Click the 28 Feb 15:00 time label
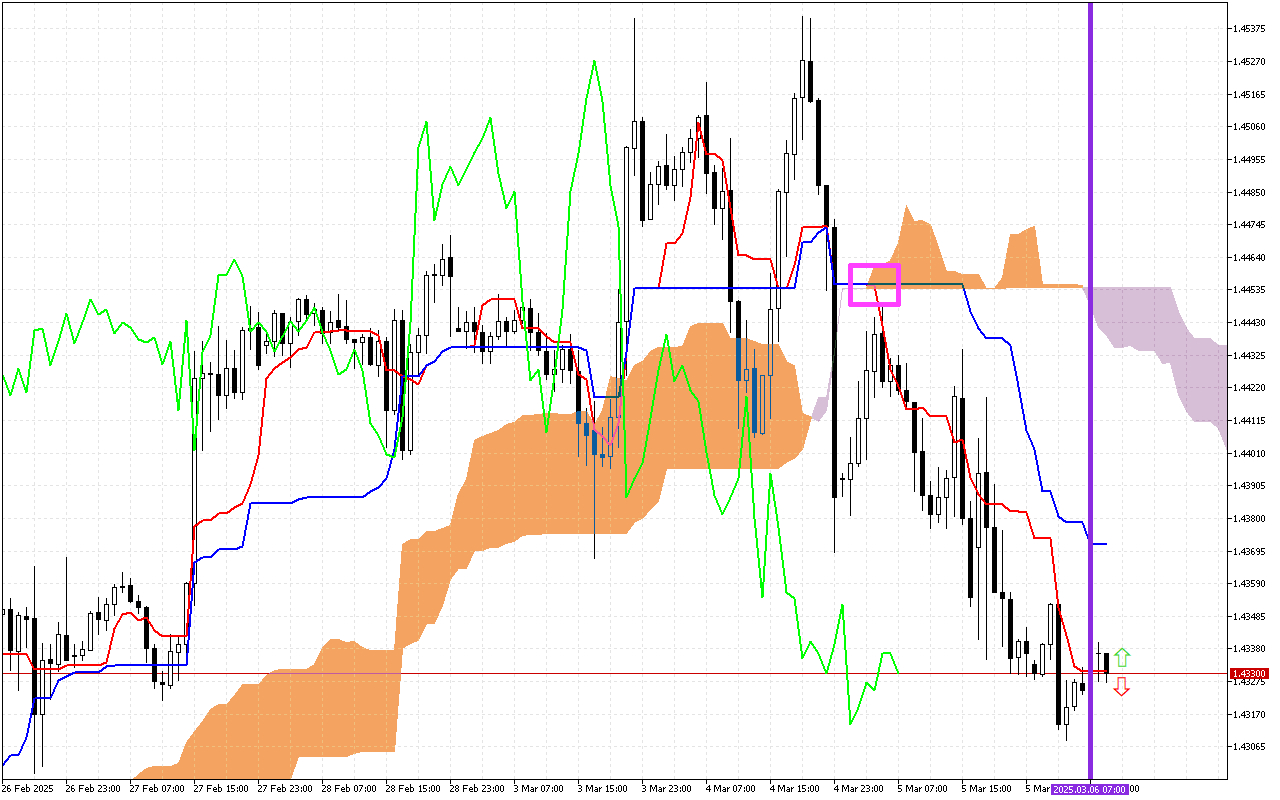 (413, 789)
